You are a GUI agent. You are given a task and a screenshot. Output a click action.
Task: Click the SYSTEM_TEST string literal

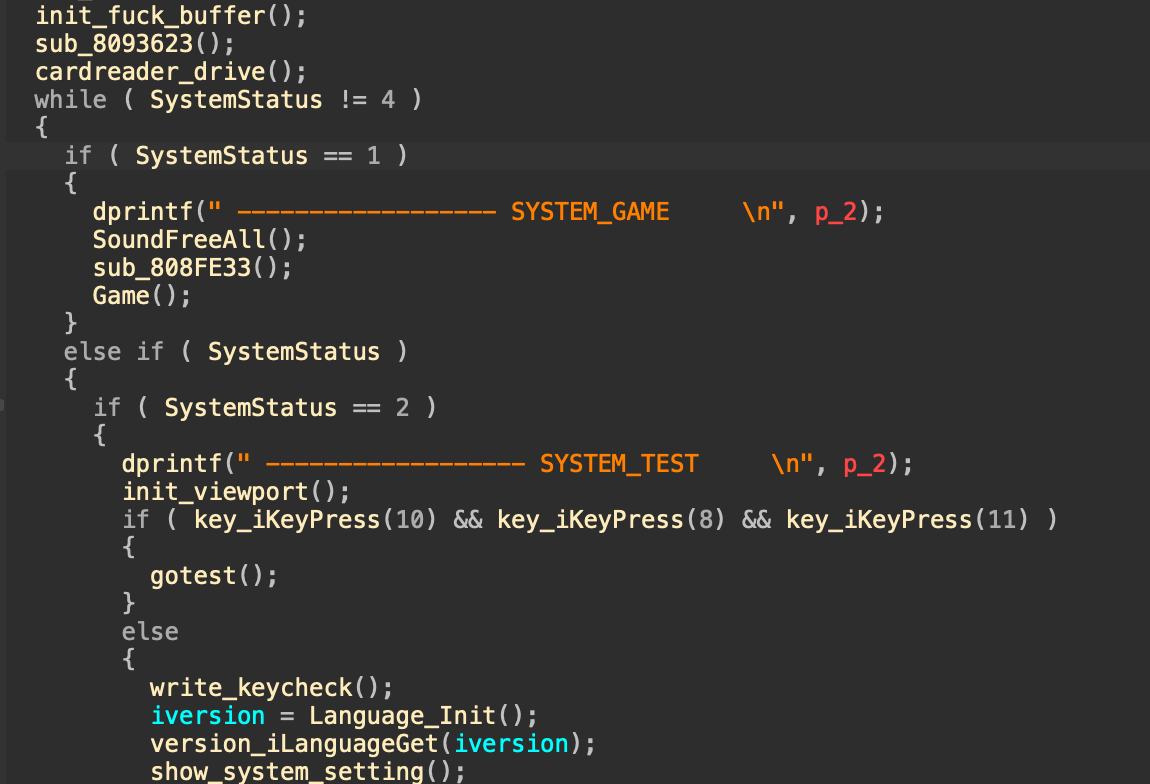point(618,463)
